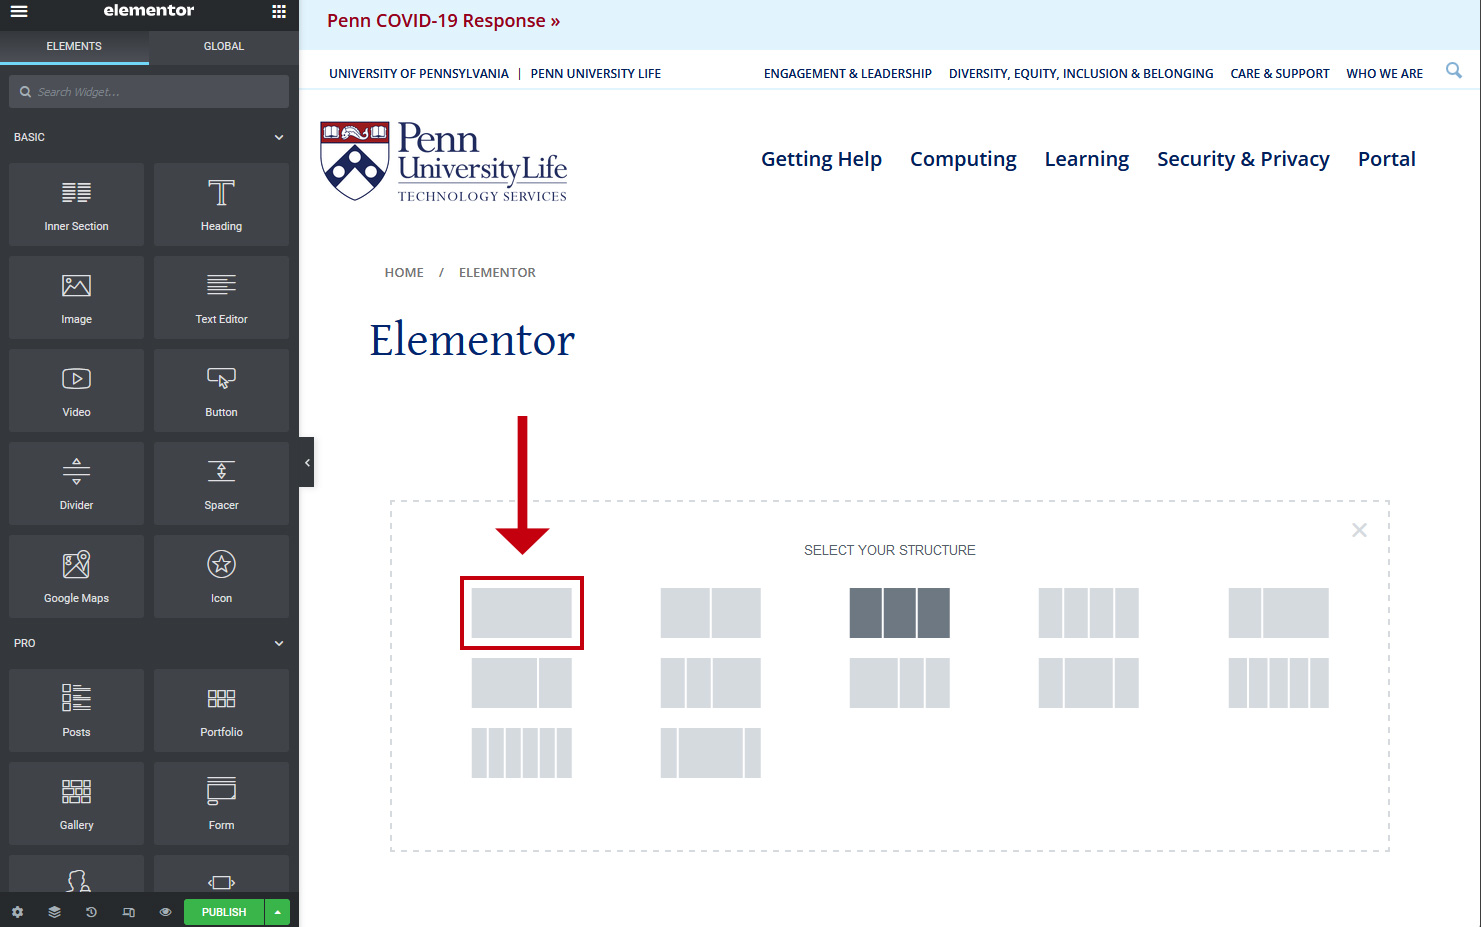Image resolution: width=1481 pixels, height=927 pixels.
Task: Open Penn COVID-19 Response link
Action: (443, 21)
